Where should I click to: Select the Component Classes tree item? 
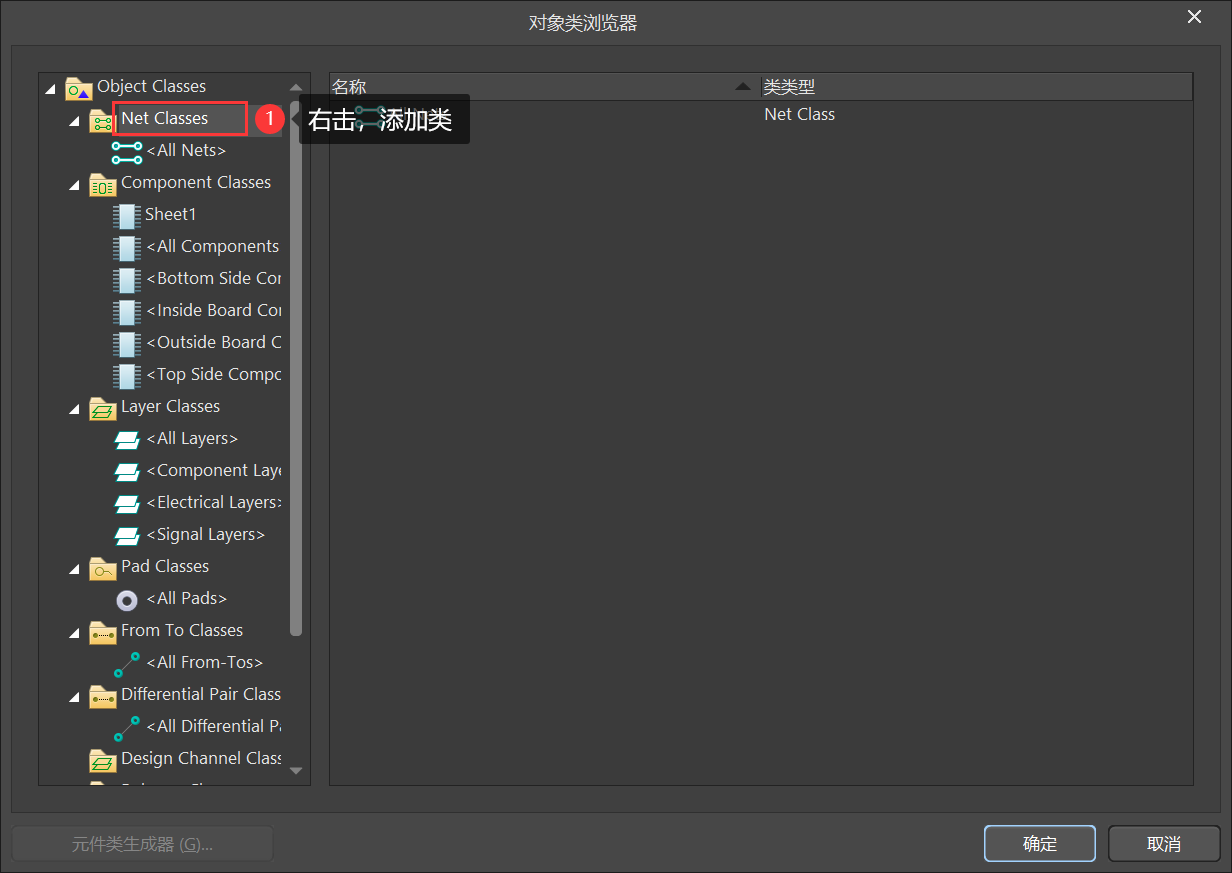(x=196, y=182)
